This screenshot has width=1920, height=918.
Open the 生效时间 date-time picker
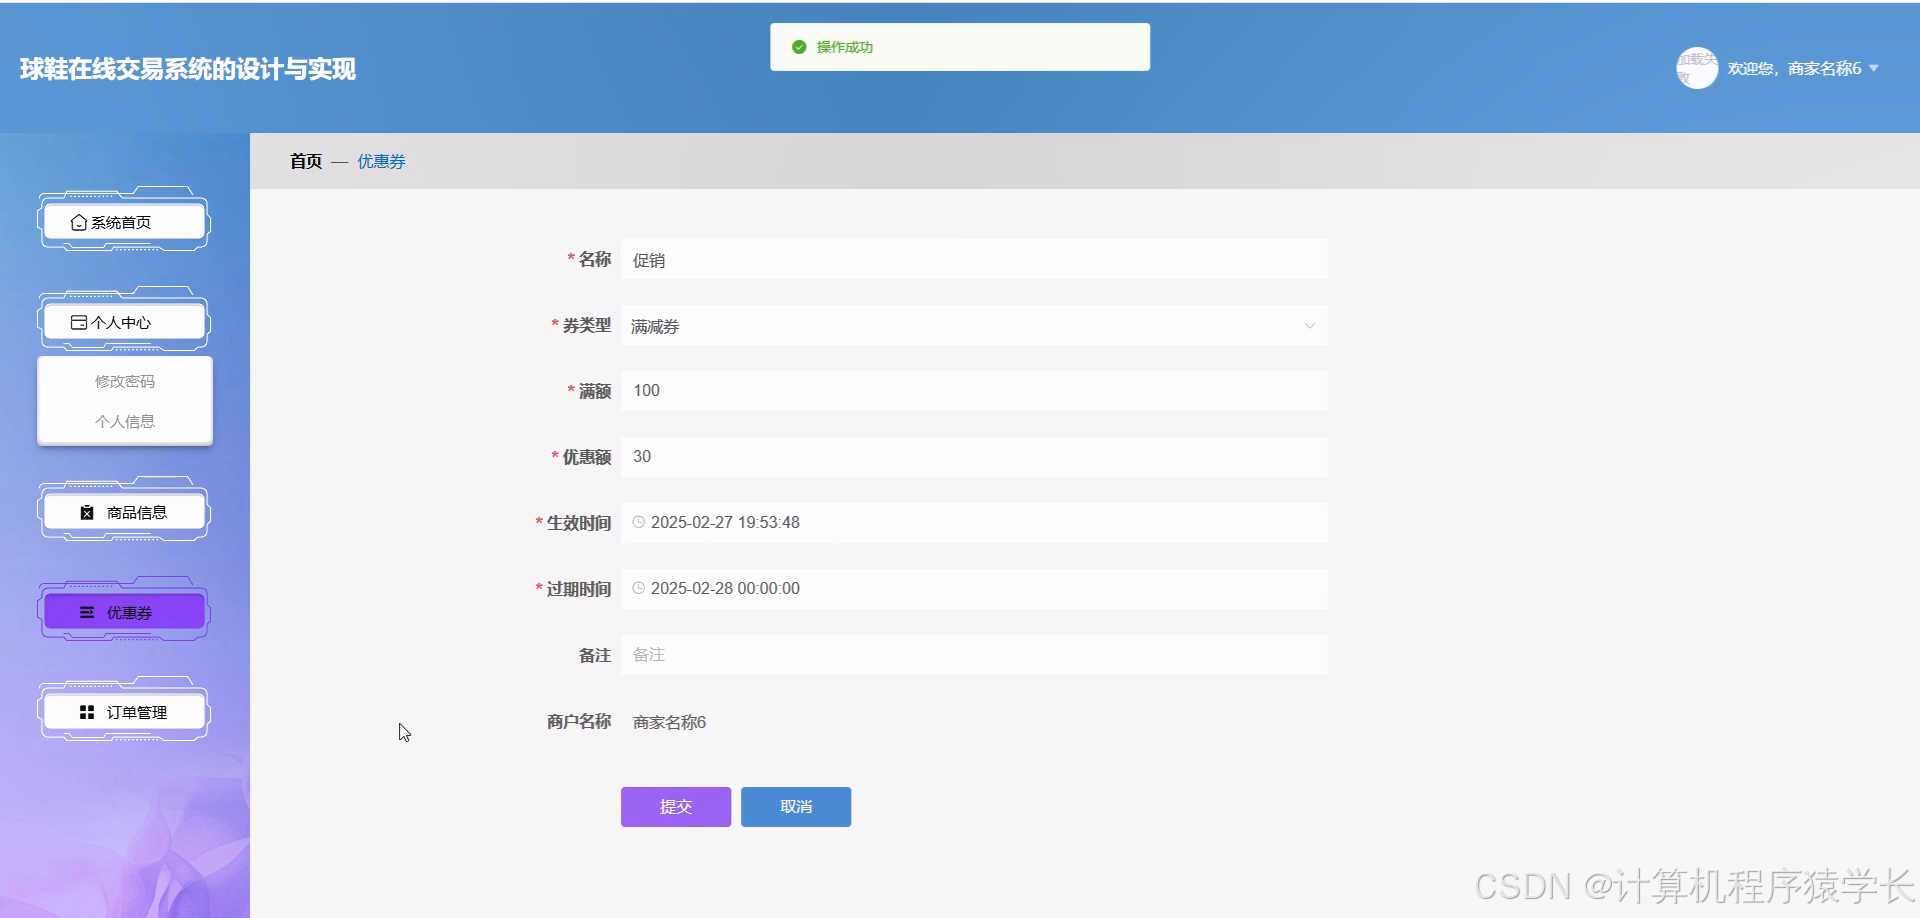click(973, 521)
